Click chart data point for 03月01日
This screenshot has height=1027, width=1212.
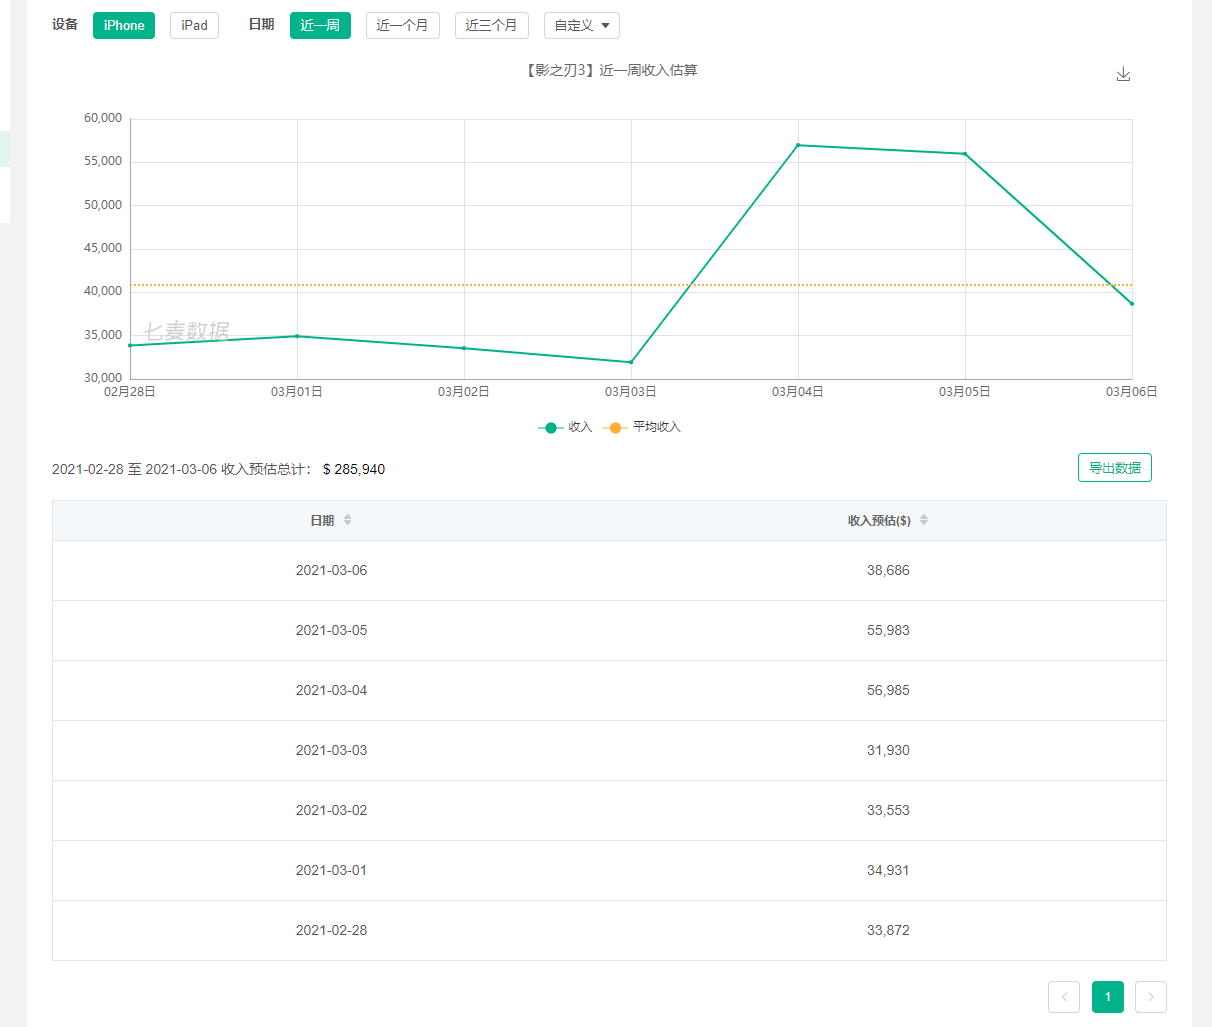click(297, 336)
